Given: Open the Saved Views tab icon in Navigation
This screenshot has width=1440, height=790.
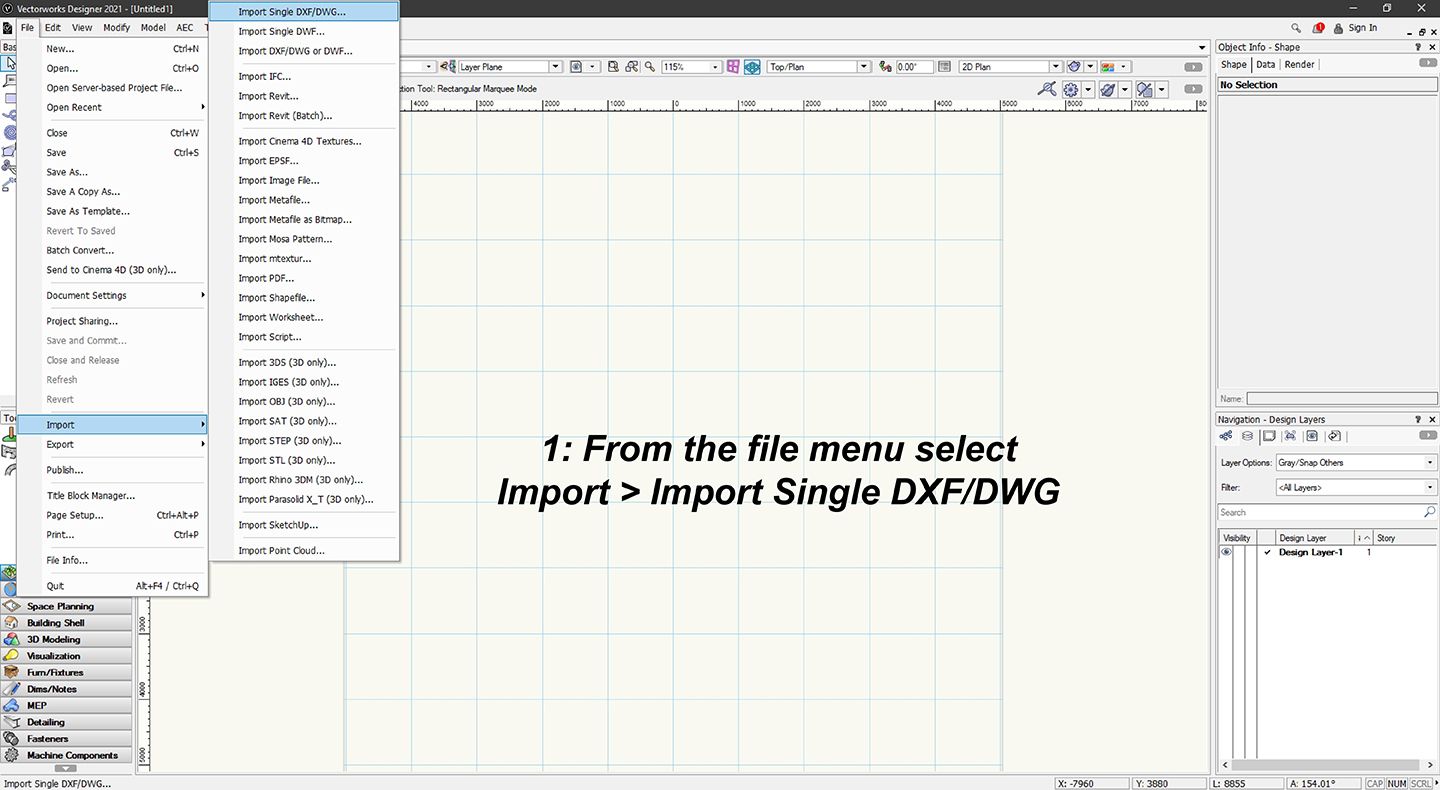Looking at the screenshot, I should [1312, 436].
